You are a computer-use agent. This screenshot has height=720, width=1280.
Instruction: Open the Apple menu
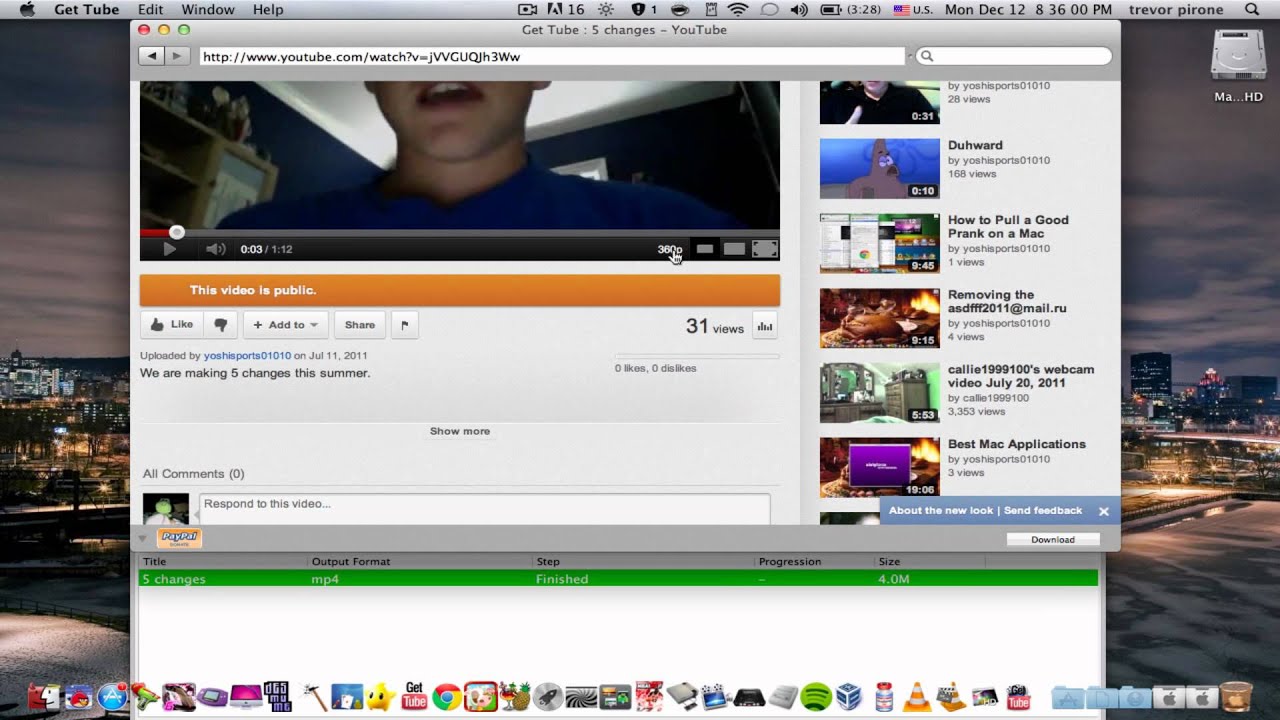tap(27, 10)
